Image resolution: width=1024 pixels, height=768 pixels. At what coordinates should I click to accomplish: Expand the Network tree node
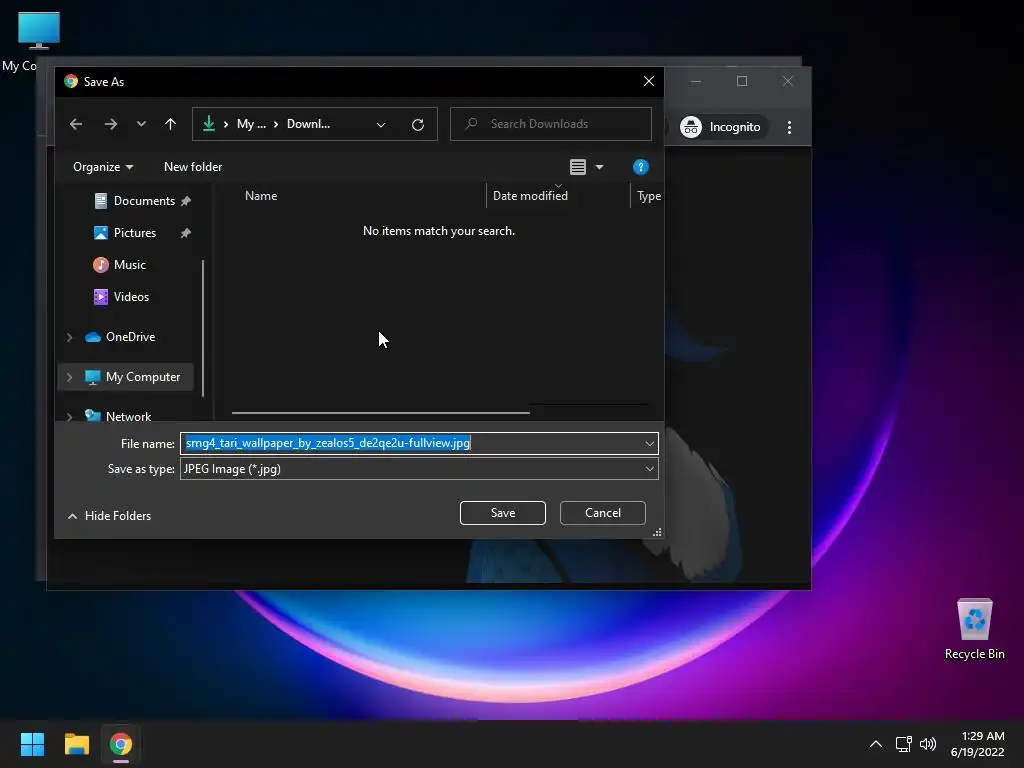coord(70,417)
